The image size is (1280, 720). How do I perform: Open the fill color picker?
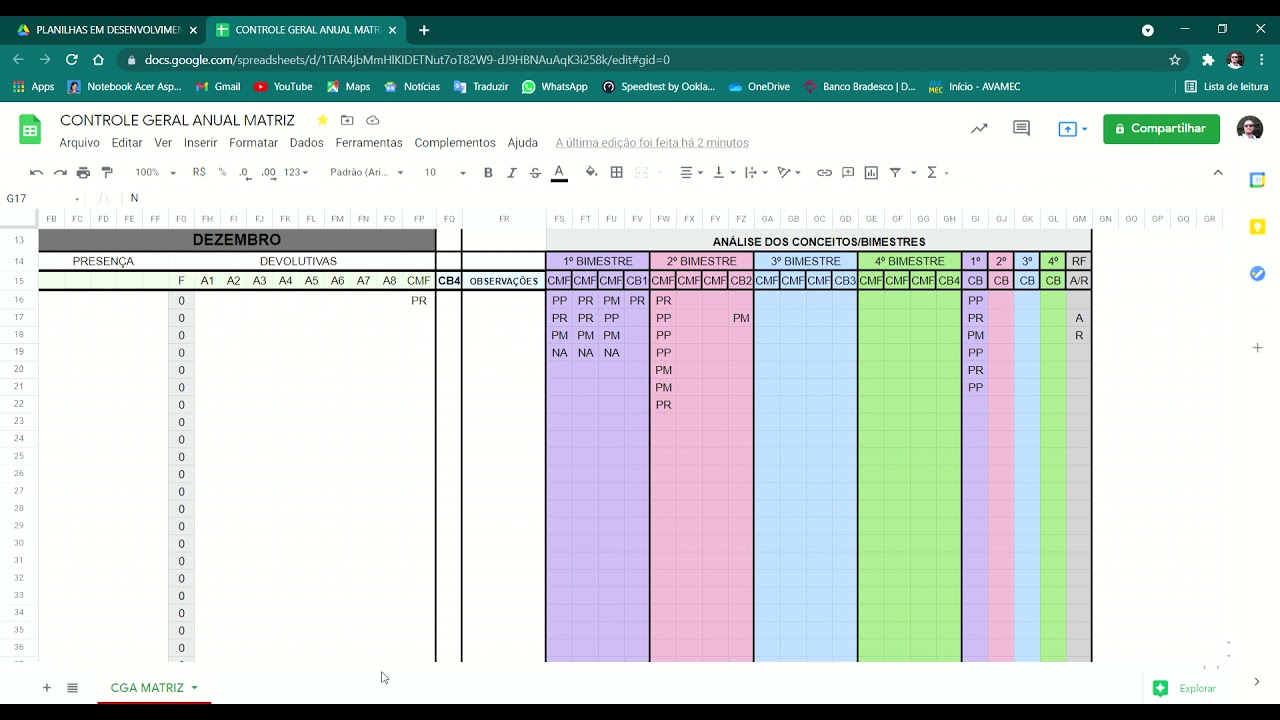[591, 173]
